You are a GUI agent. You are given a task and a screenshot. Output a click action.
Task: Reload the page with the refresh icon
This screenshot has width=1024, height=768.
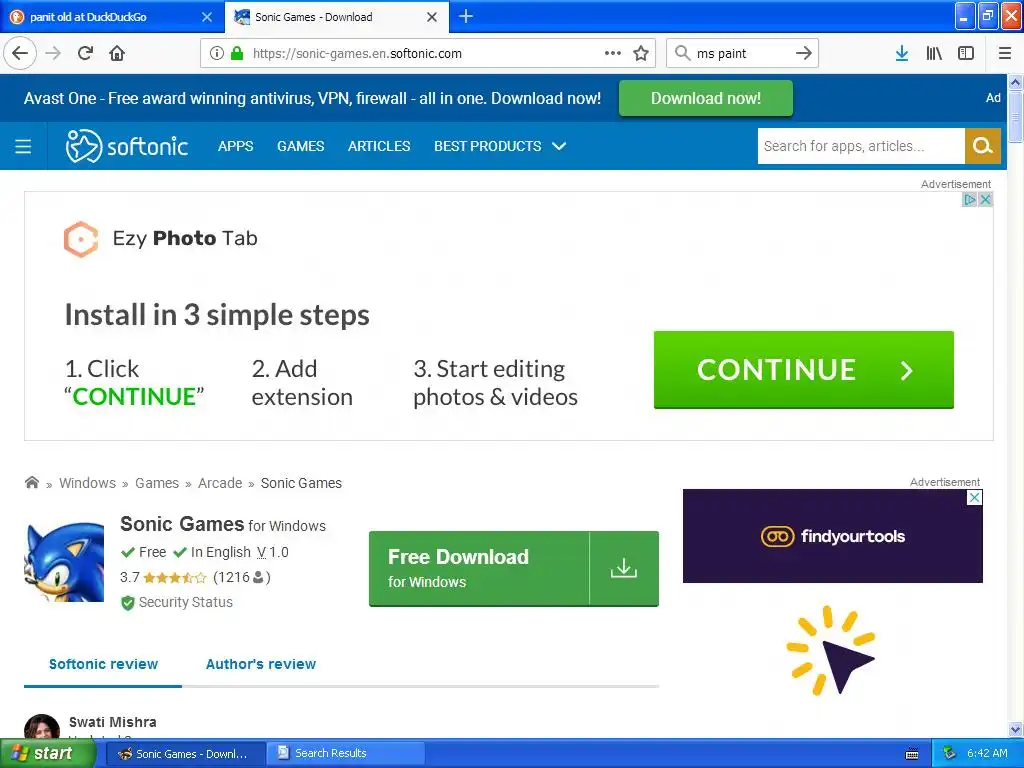pos(85,53)
